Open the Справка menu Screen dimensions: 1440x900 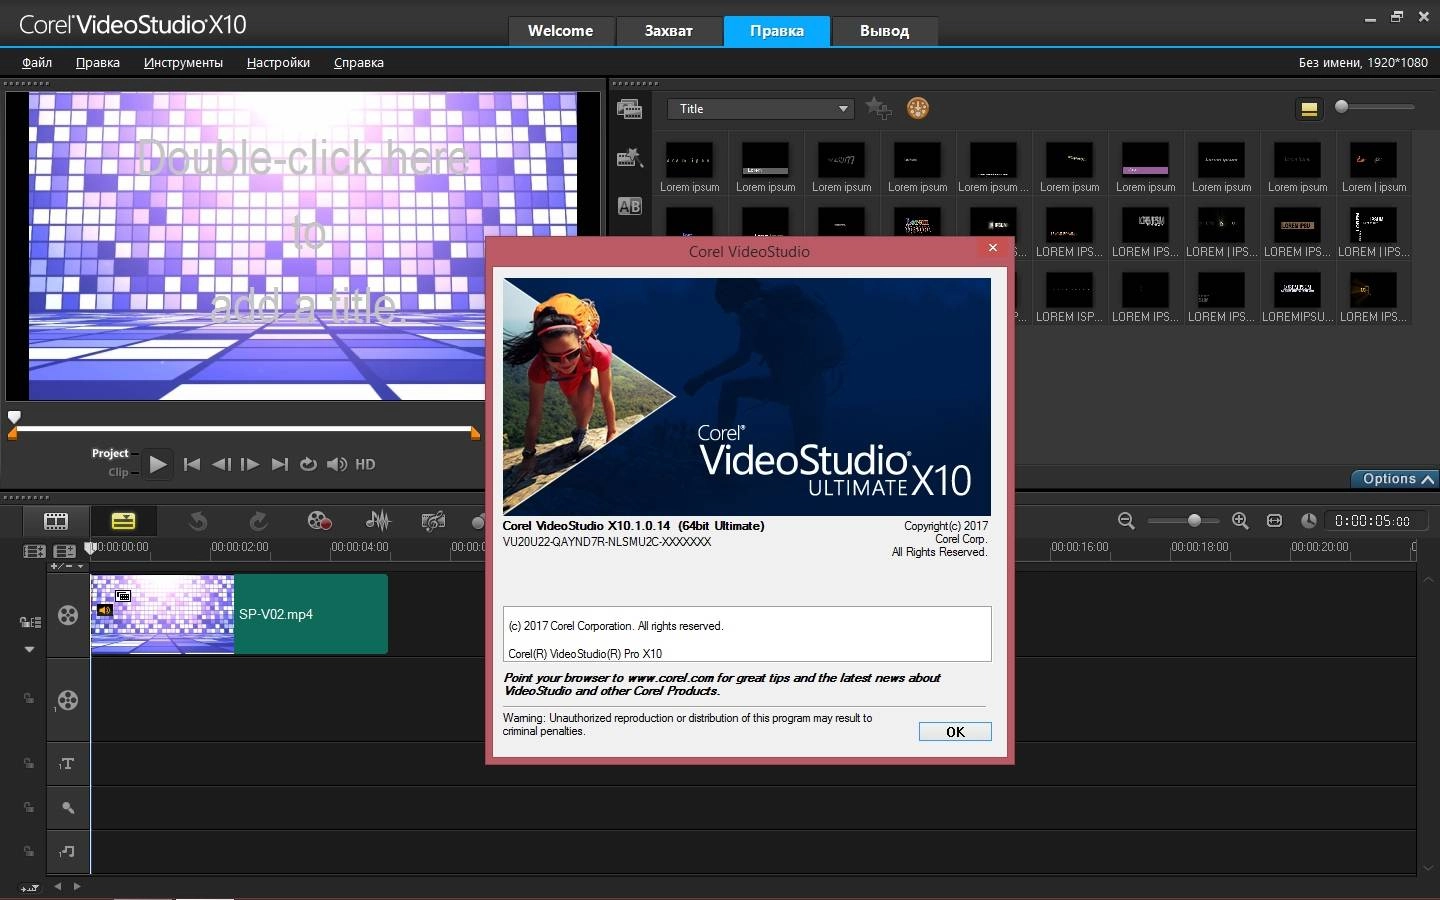[358, 62]
